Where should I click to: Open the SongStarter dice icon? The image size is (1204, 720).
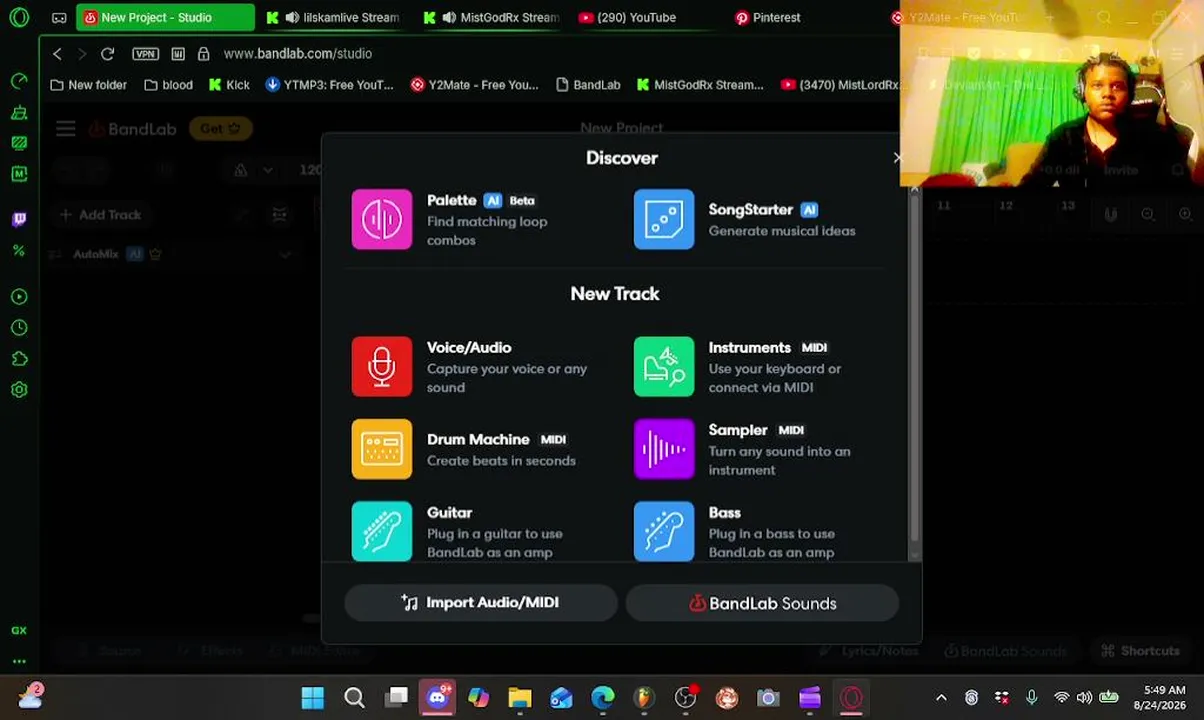(664, 219)
